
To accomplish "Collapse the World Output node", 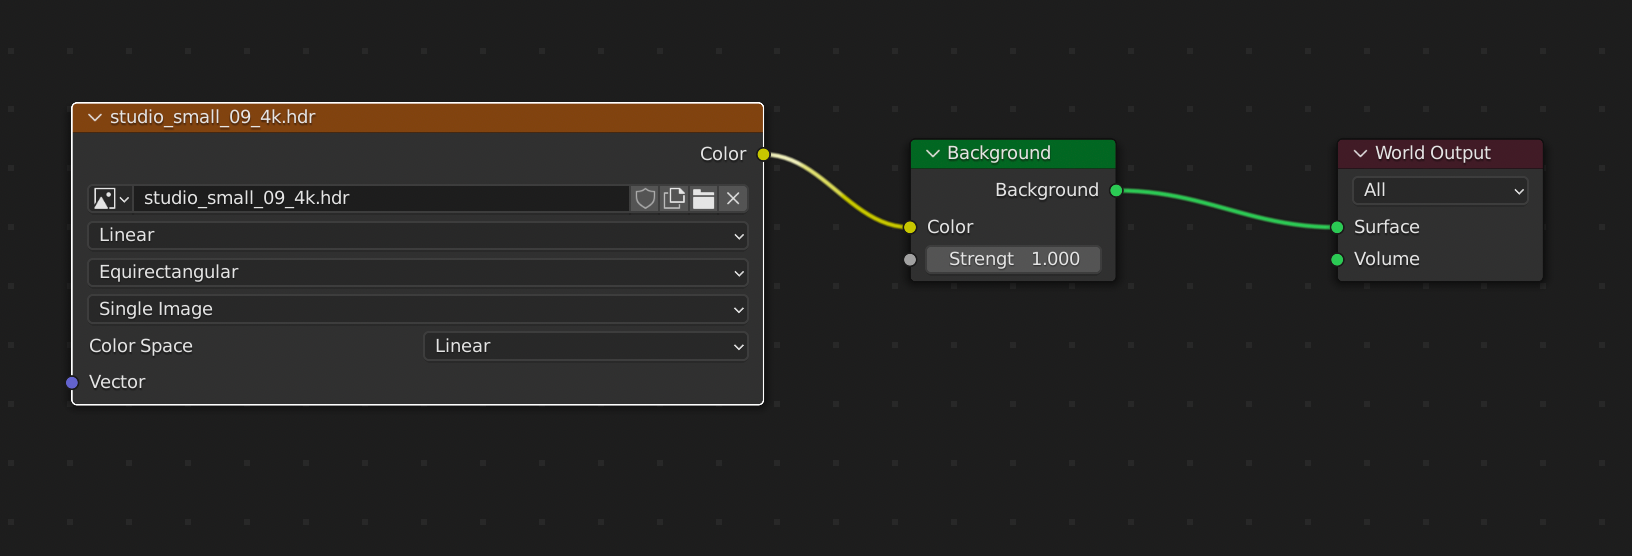I will (1360, 153).
